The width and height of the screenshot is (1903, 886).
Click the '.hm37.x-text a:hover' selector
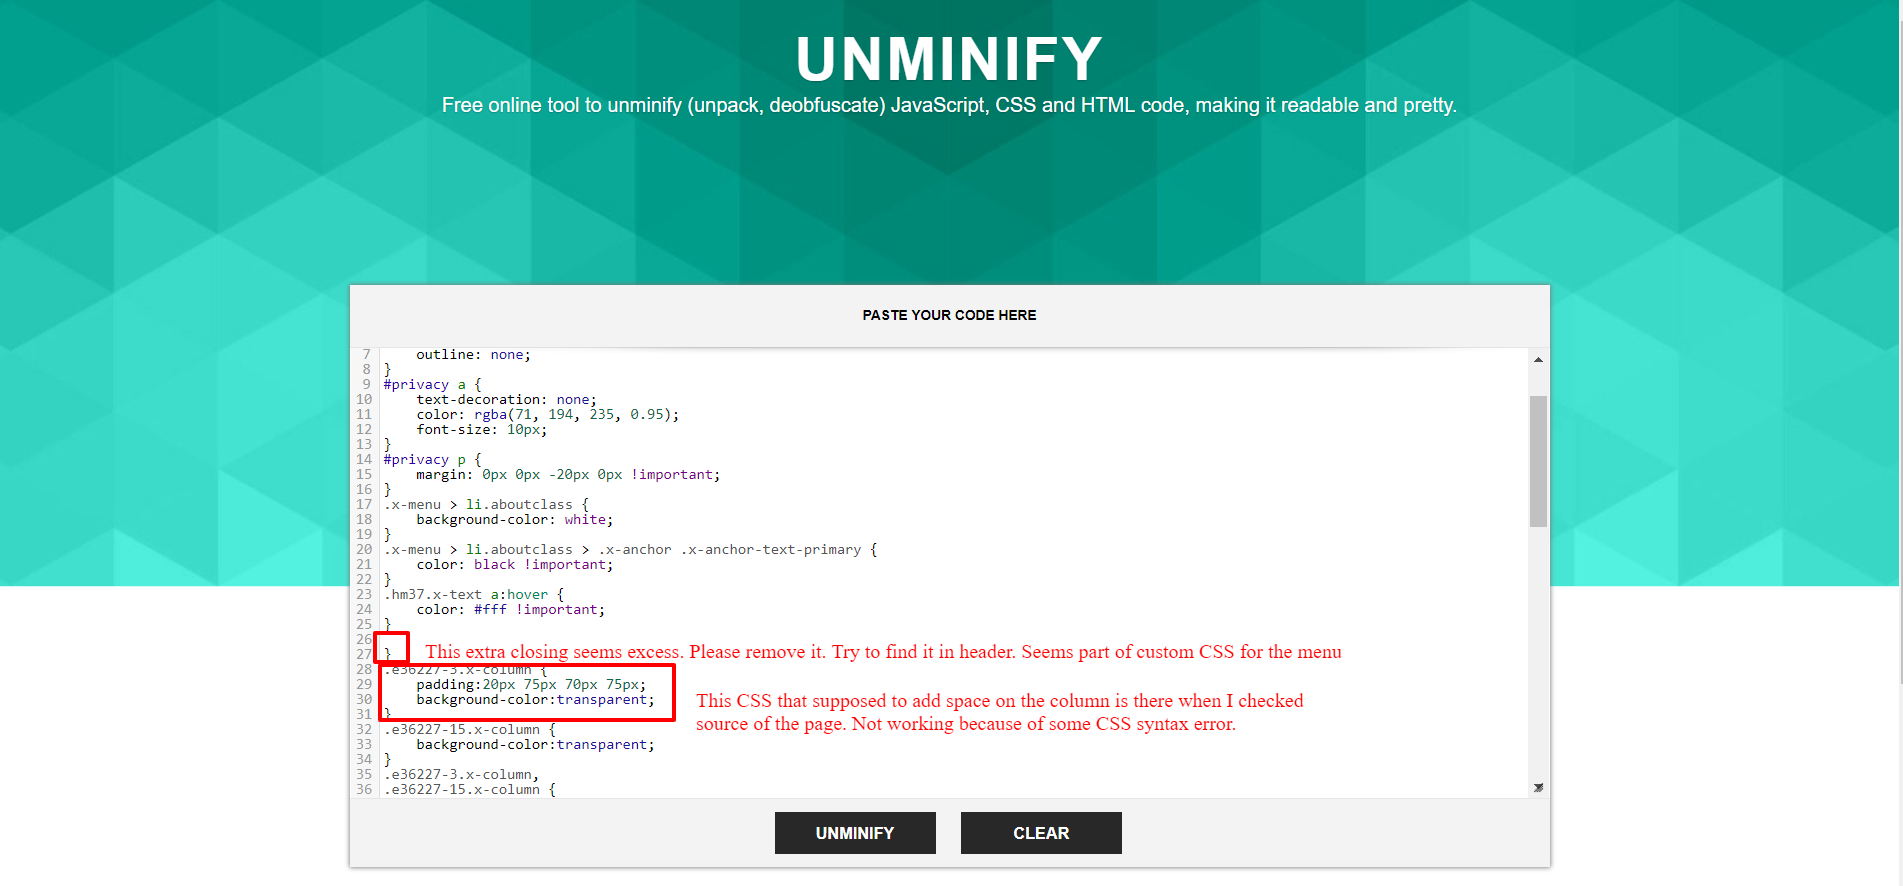point(473,595)
